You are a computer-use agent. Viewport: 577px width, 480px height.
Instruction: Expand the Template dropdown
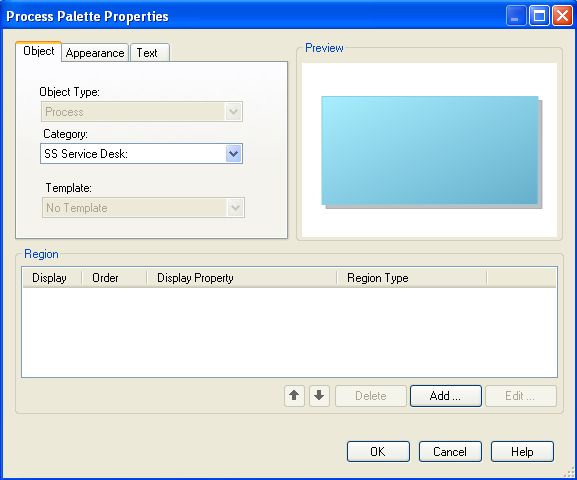click(236, 208)
